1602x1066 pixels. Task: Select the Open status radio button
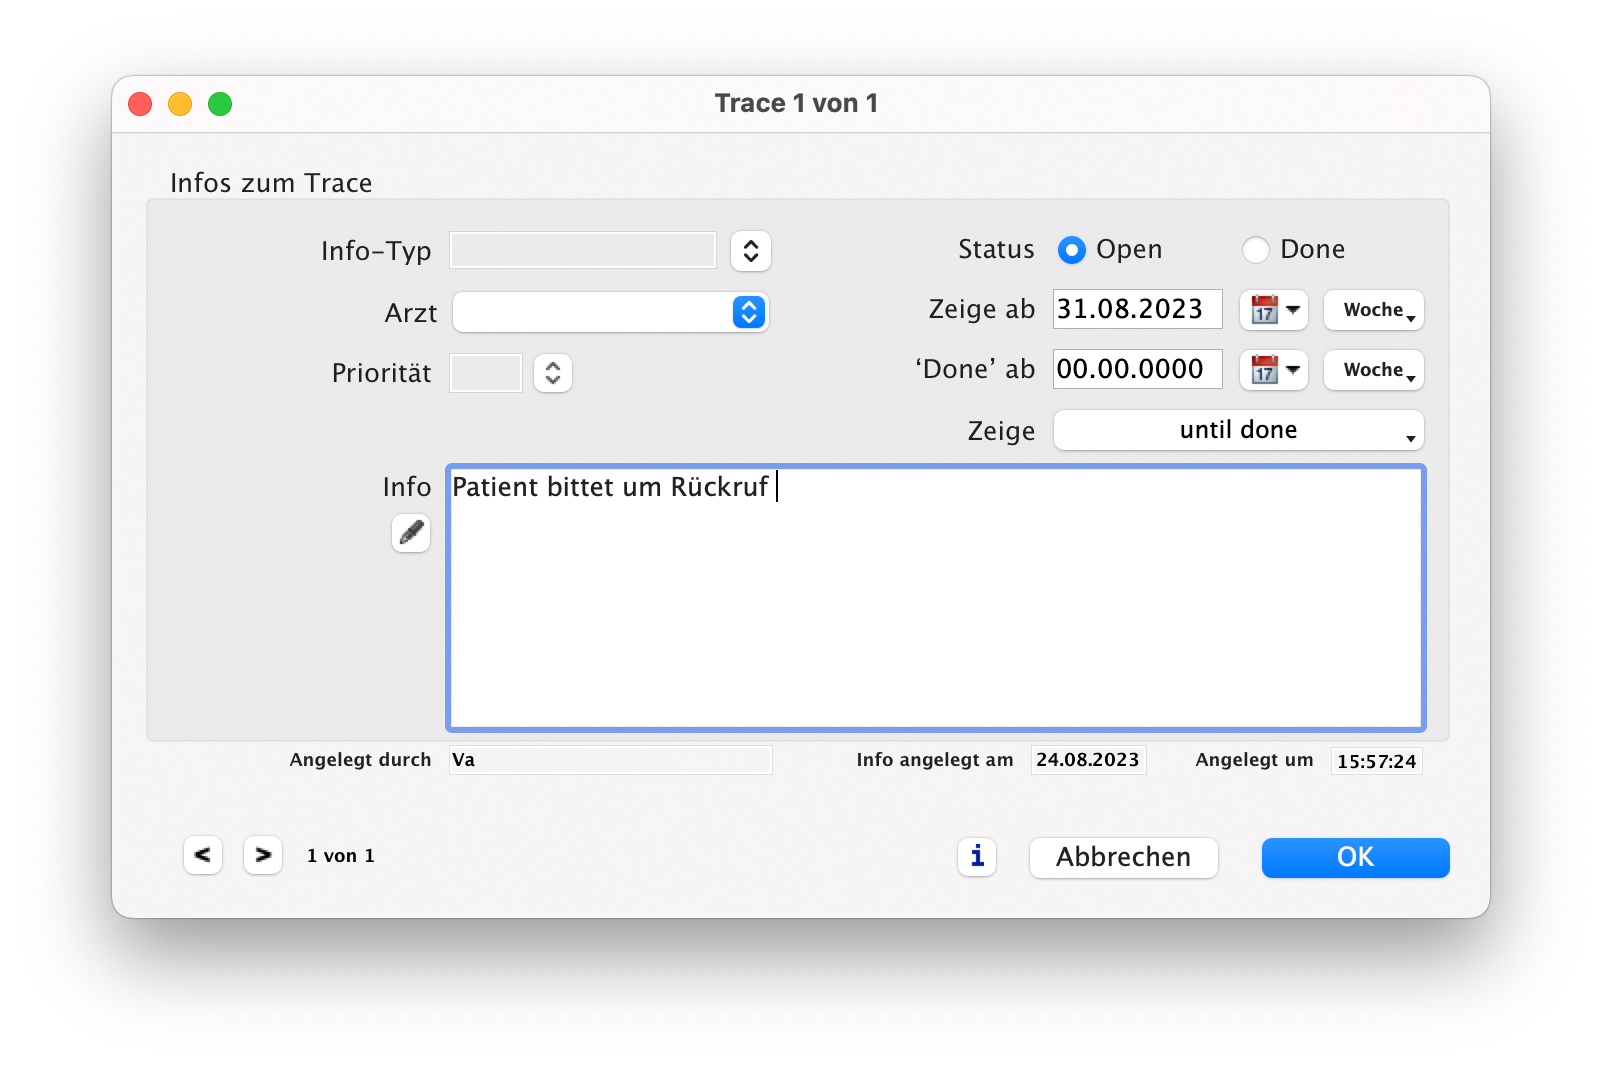pos(1072,250)
